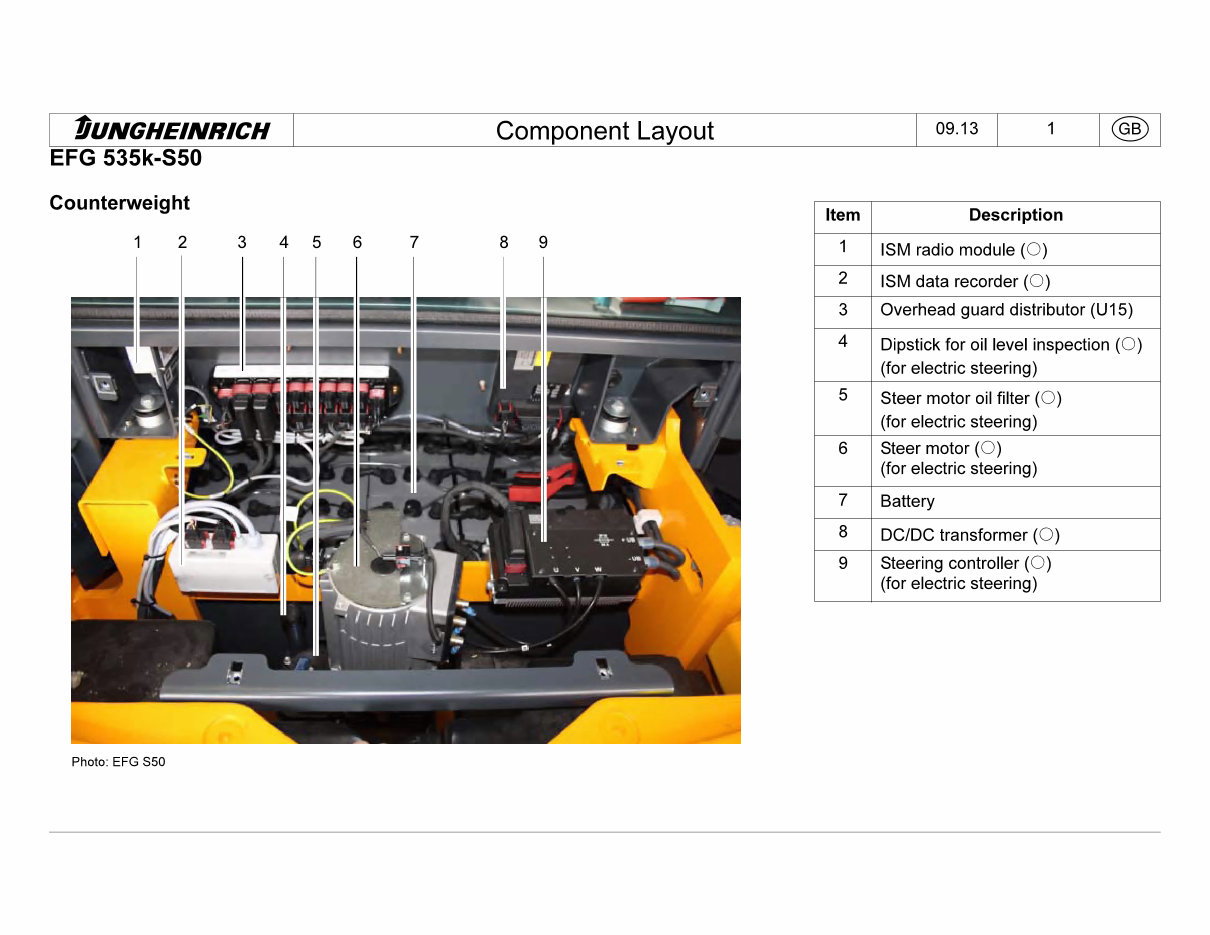The width and height of the screenshot is (1210, 935).
Task: Select the Counterweight section heading
Action: pyautogui.click(x=120, y=203)
